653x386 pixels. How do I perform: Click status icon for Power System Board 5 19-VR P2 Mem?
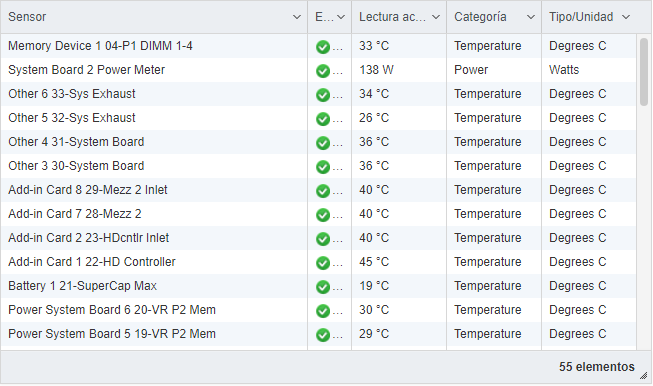(x=323, y=335)
